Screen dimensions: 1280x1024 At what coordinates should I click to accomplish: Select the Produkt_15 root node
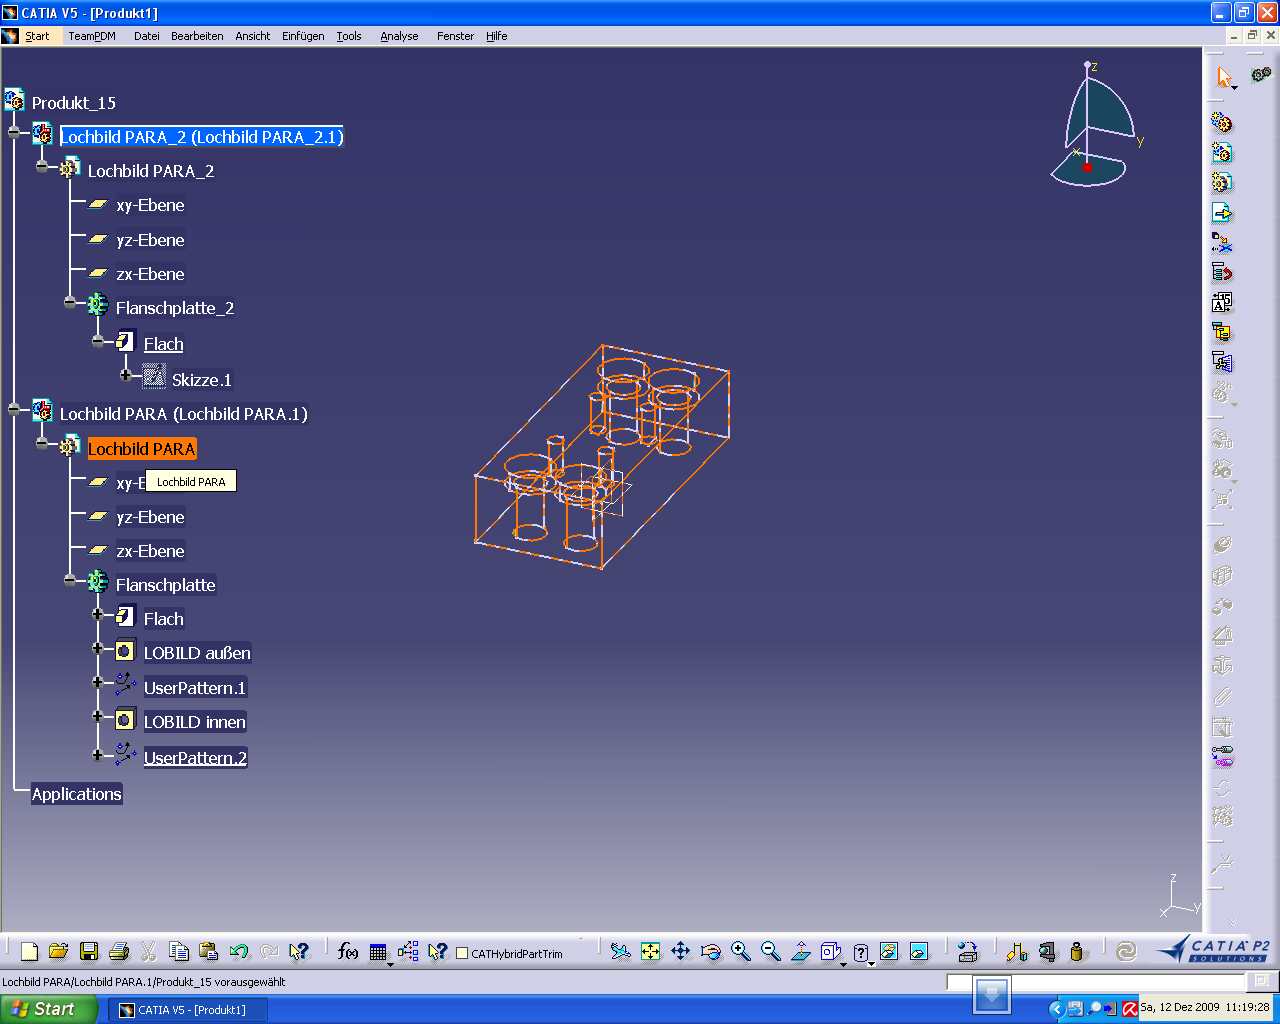click(73, 103)
